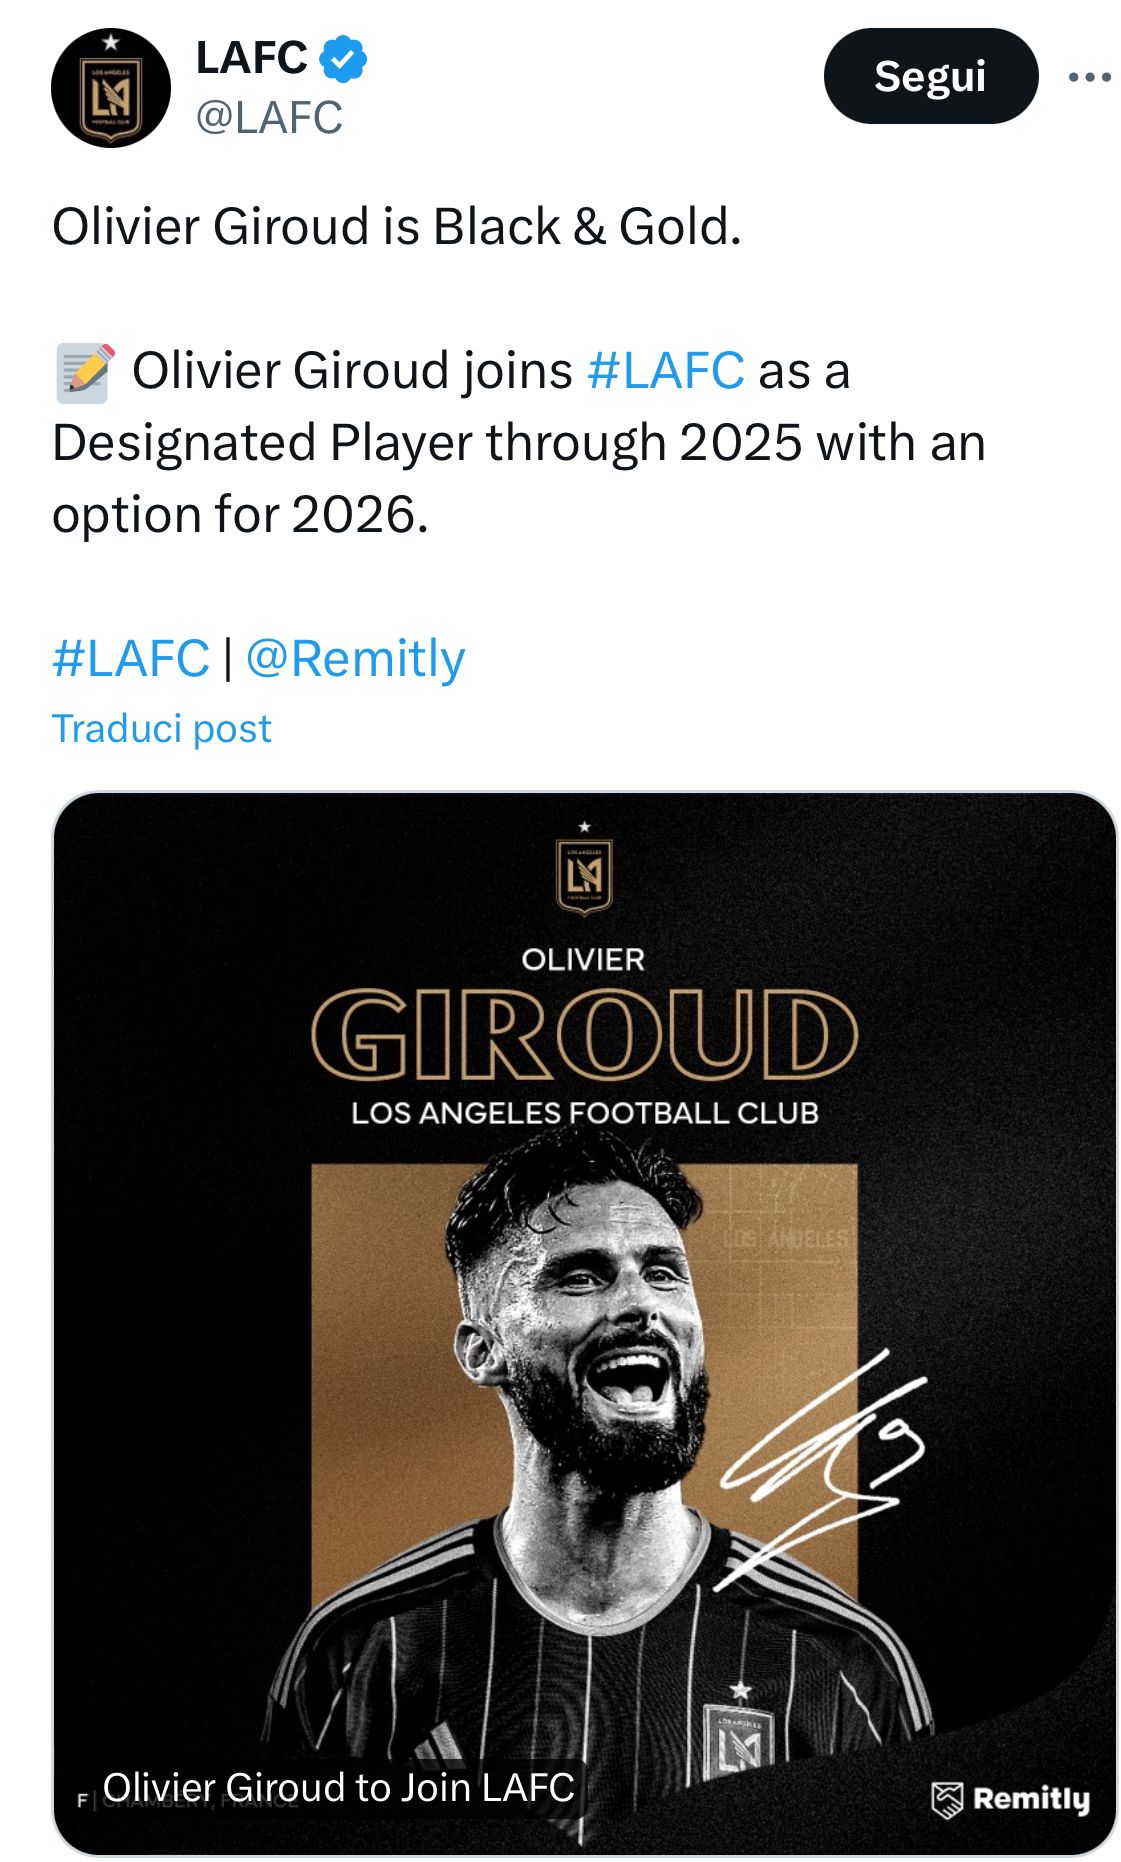This screenshot has height=1862, width=1121.
Task: Click the Remitly logo in image corner
Action: (x=1010, y=1799)
